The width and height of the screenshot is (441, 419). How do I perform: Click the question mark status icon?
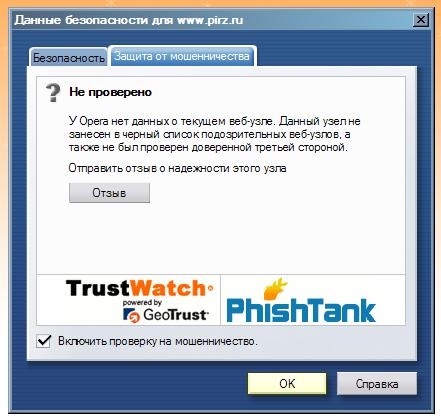pos(53,93)
